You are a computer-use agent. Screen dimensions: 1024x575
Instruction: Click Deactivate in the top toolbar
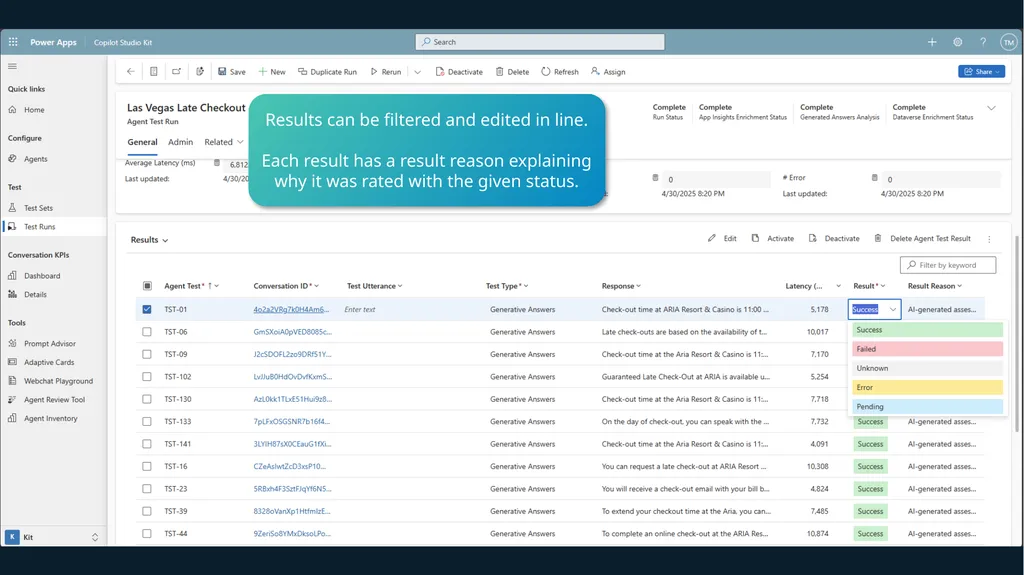[459, 72]
